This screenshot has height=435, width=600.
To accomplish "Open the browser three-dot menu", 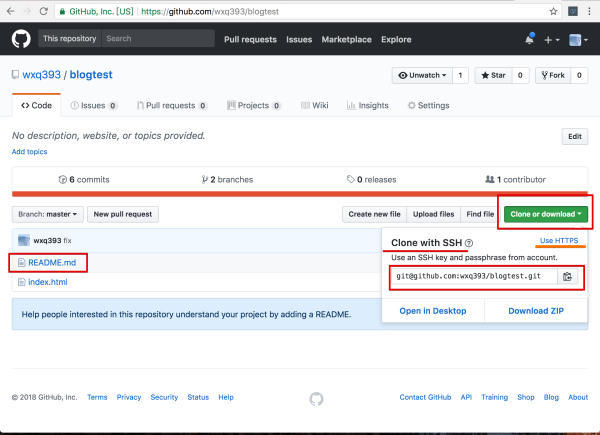I will [x=589, y=11].
